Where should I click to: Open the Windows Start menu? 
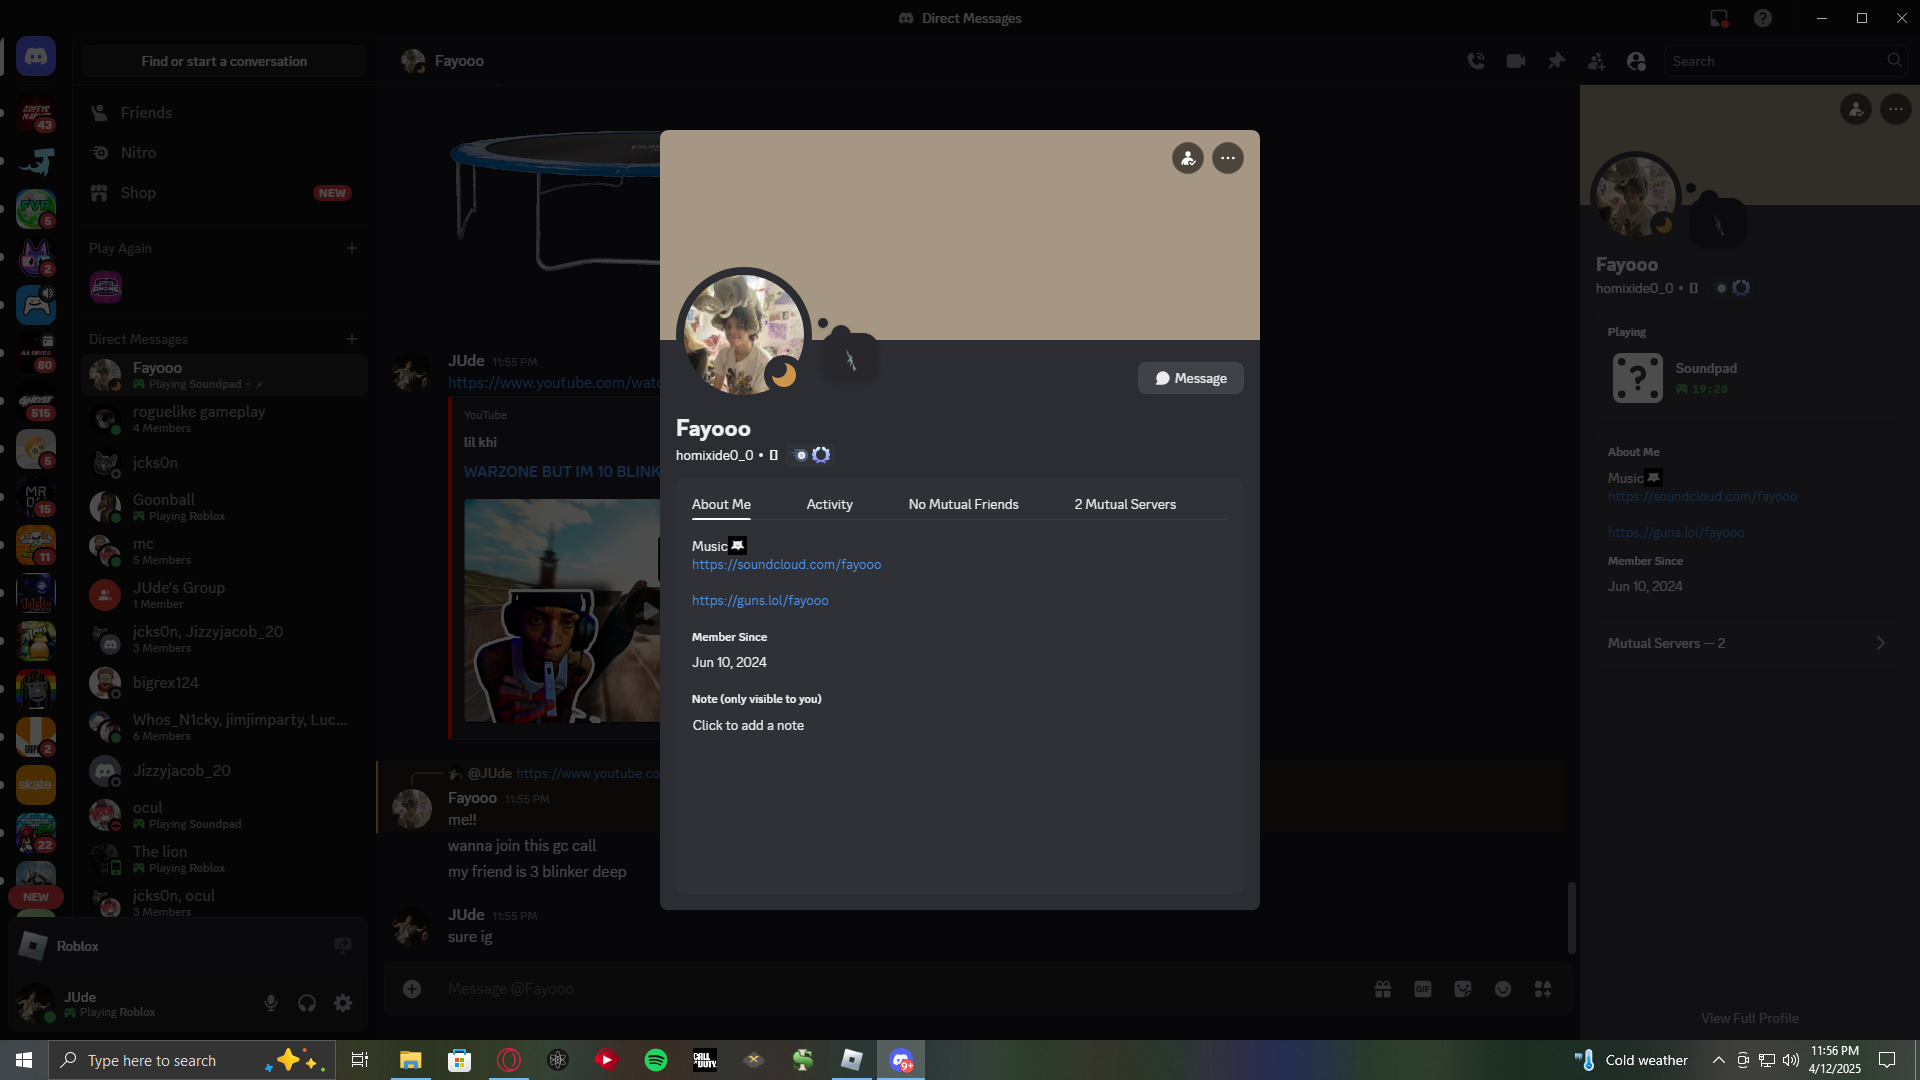[x=24, y=1060]
